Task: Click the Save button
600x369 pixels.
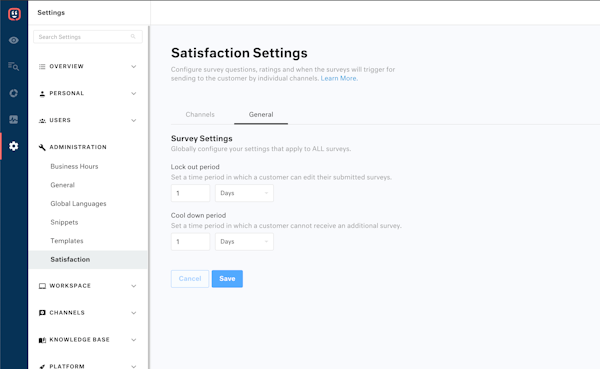Action: (227, 279)
